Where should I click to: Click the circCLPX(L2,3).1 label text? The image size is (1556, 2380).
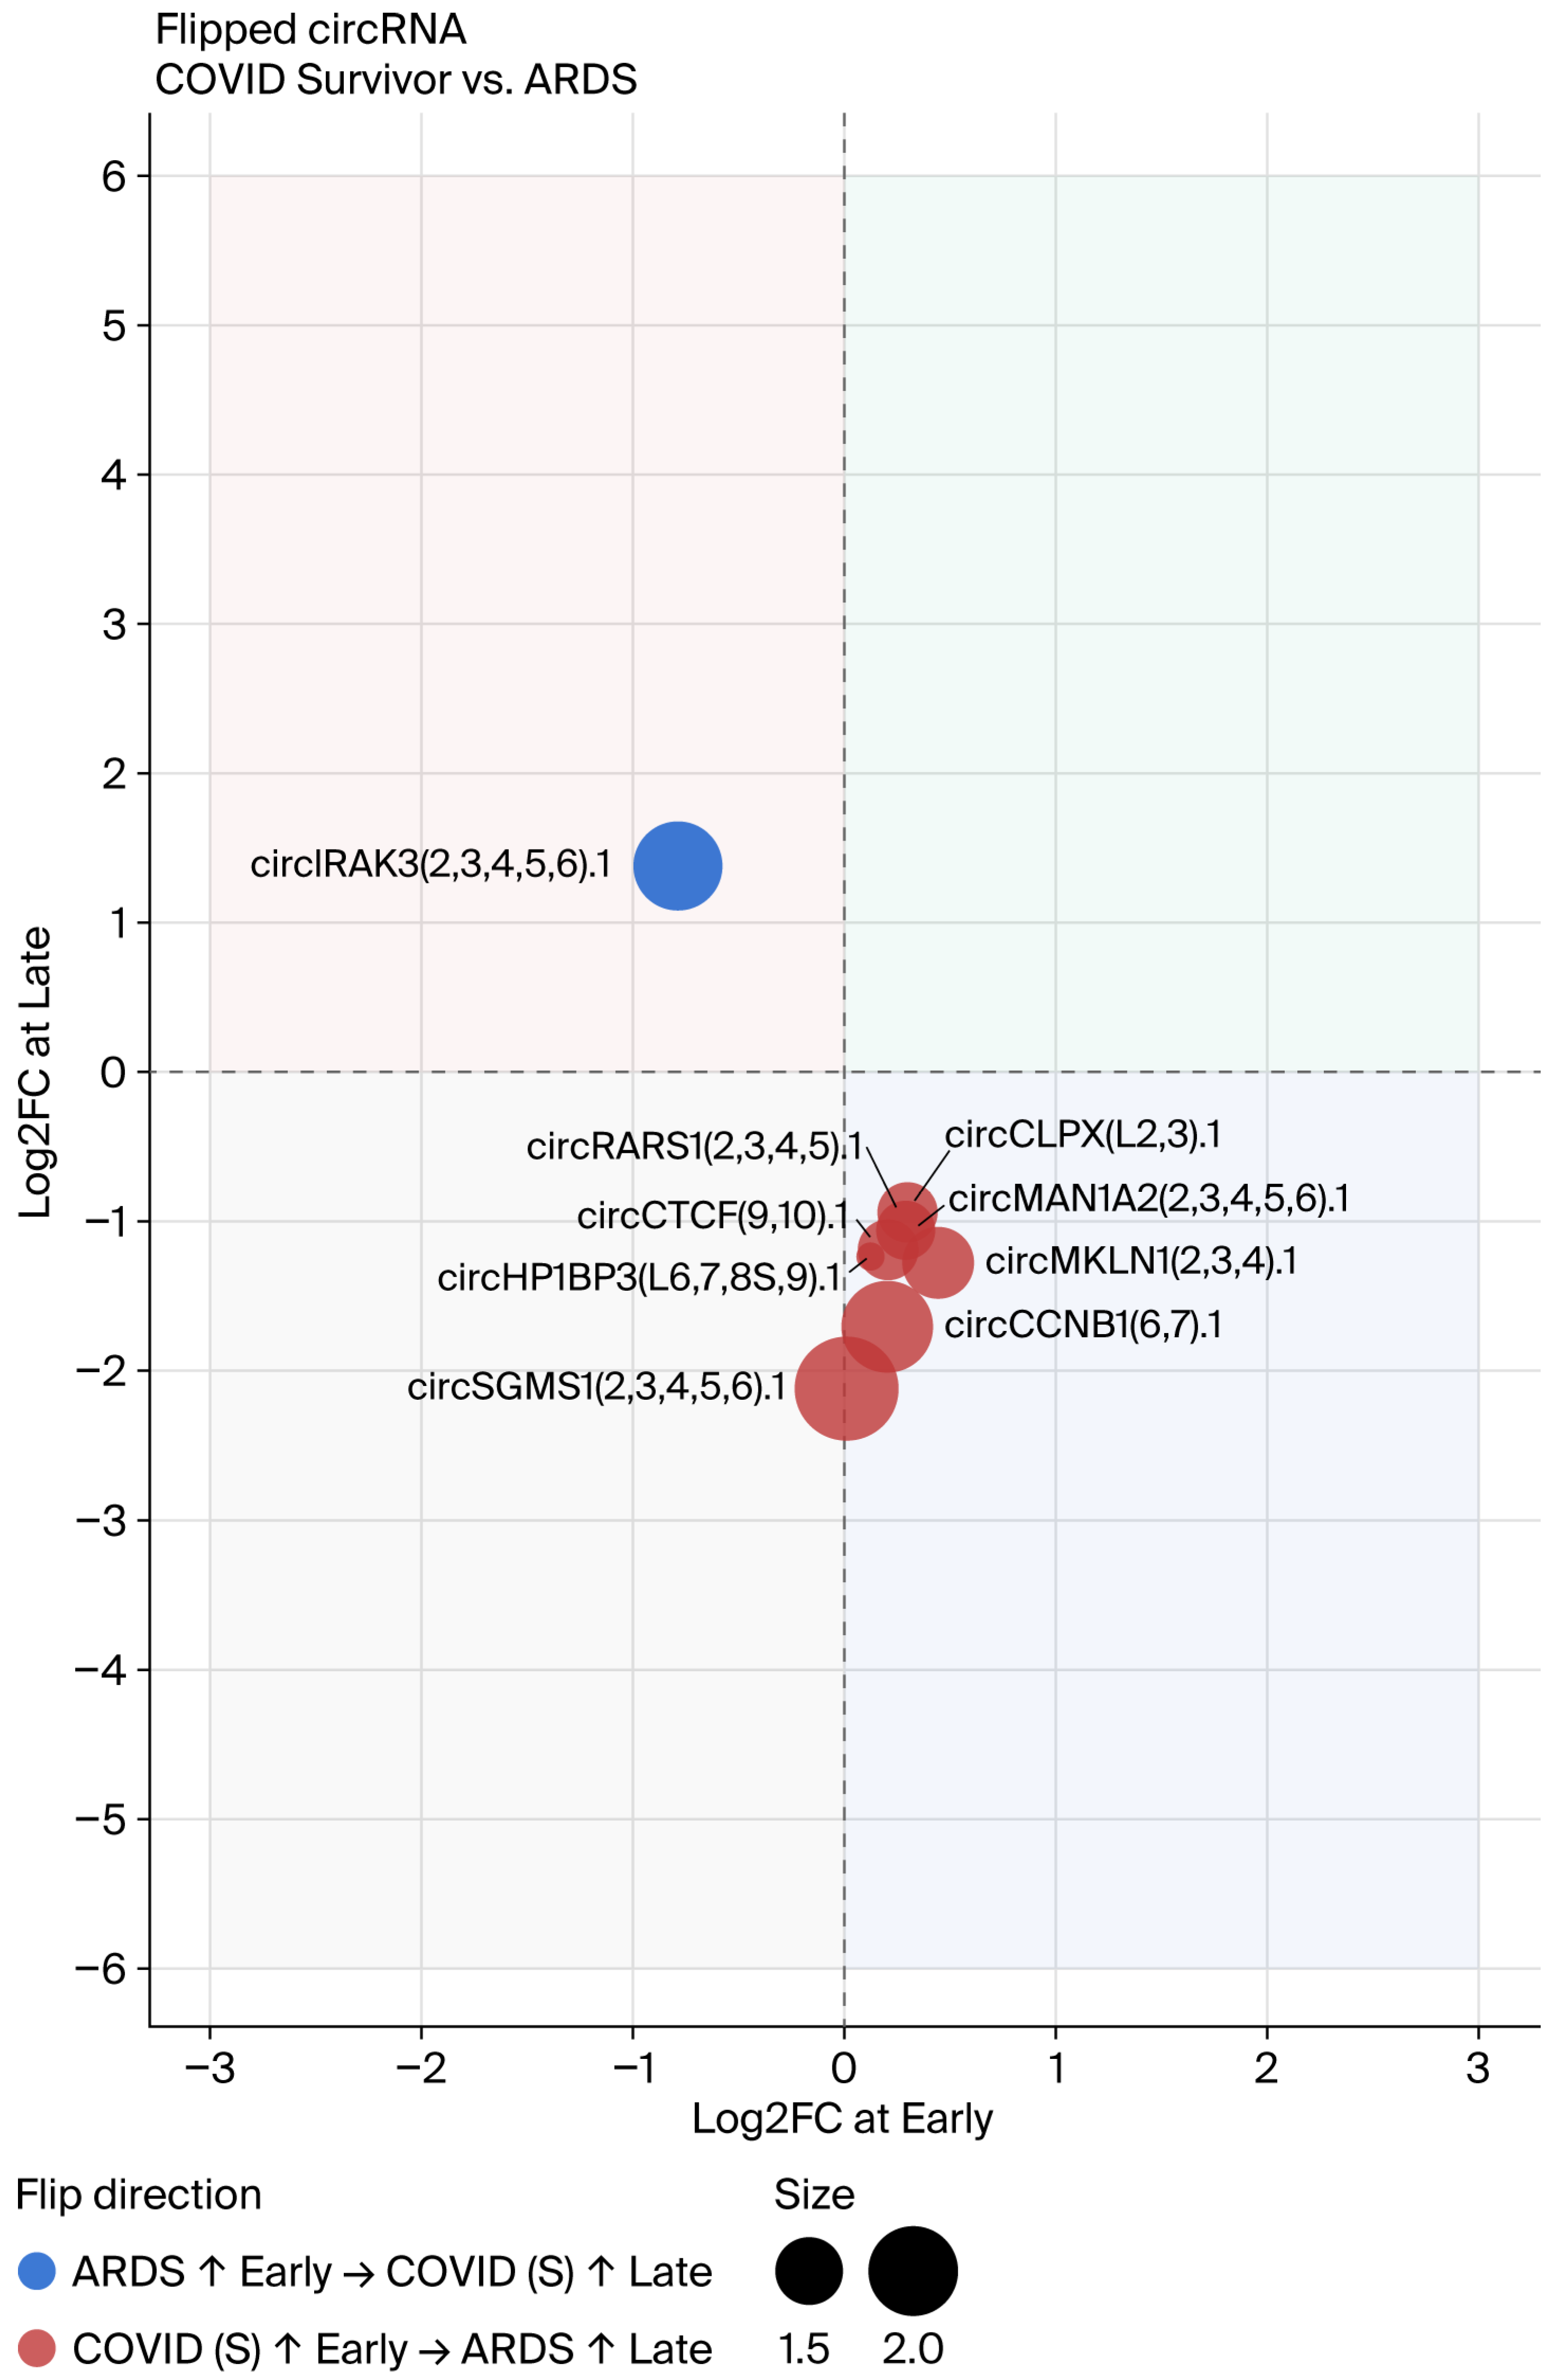[1082, 1134]
